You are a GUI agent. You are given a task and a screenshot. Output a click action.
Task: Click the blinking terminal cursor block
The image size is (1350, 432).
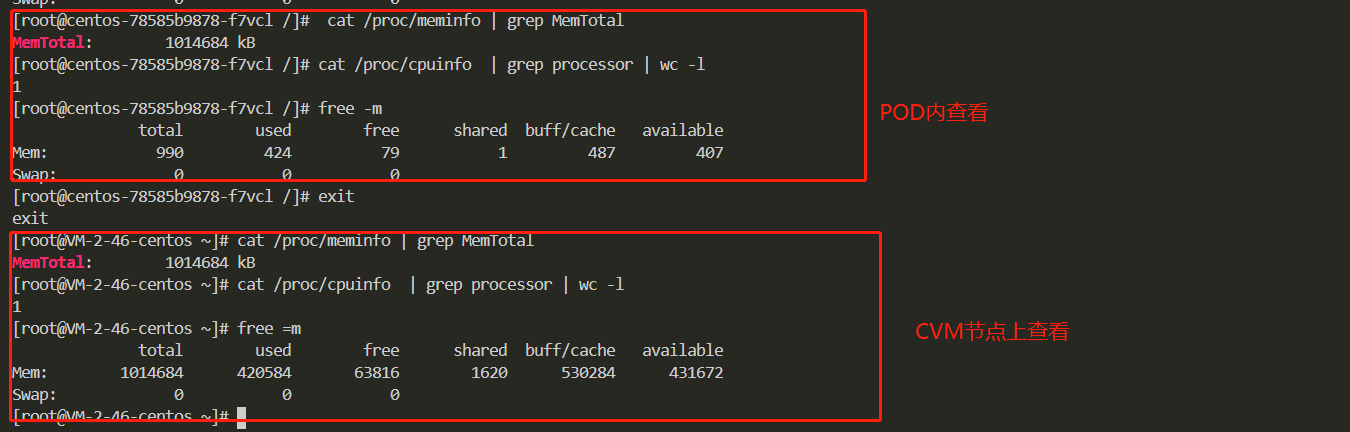[x=241, y=417]
